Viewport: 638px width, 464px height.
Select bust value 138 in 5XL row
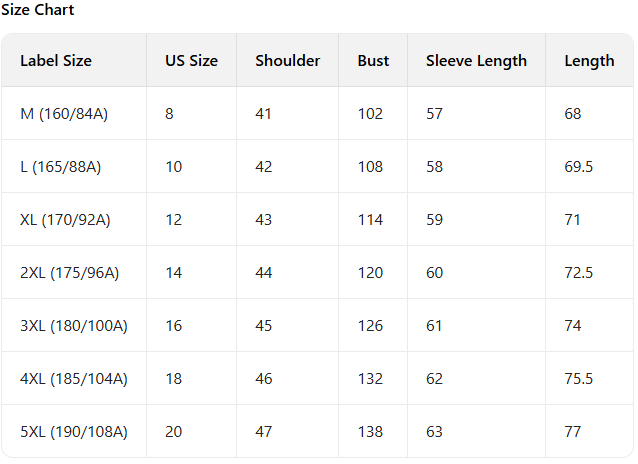[x=370, y=432]
